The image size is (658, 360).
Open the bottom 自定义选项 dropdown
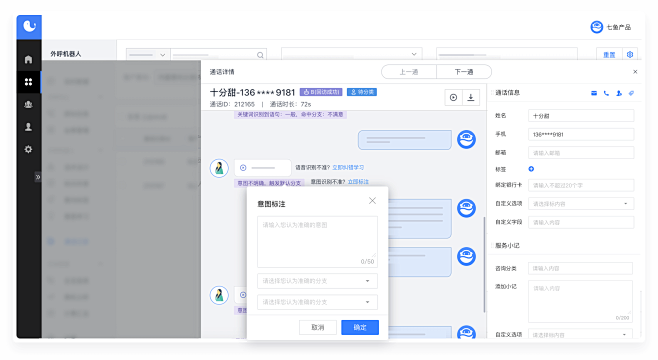coord(580,334)
